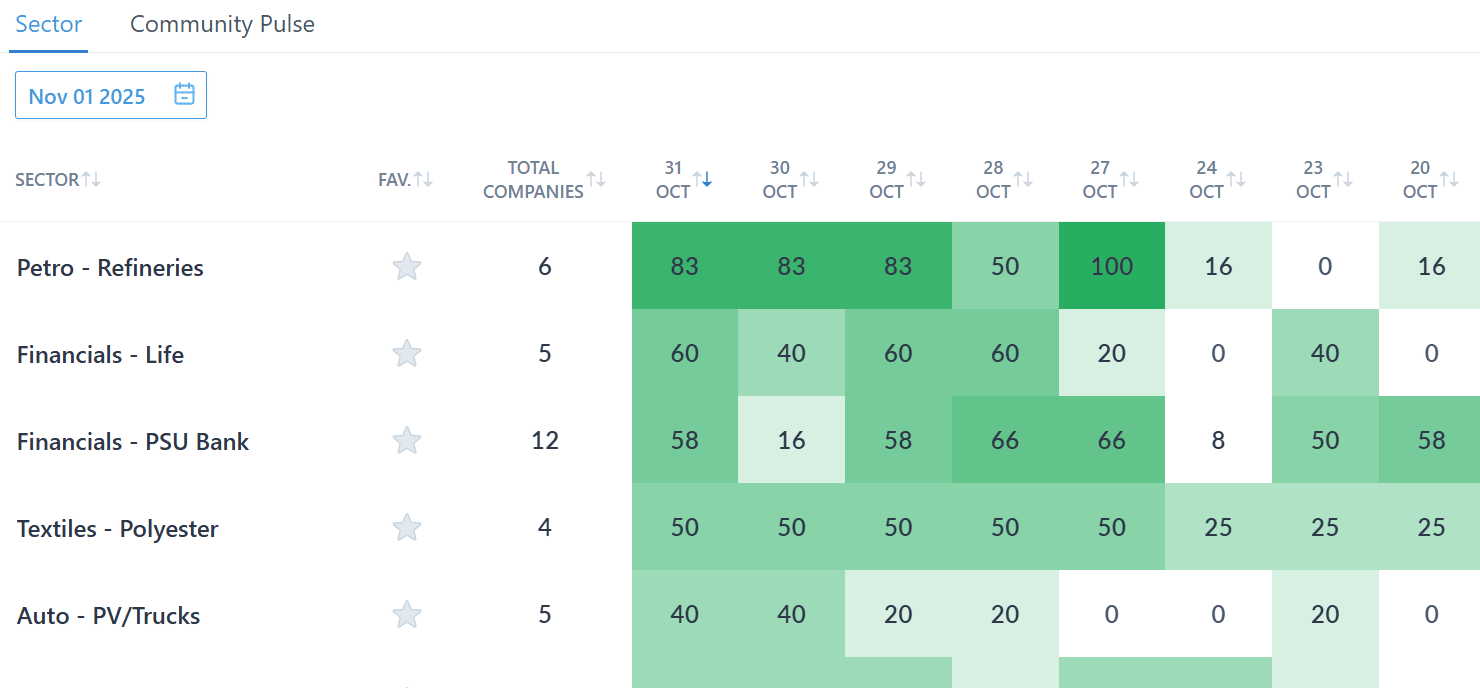The image size is (1480, 688).
Task: Sort by the 20 Oct column arrows
Action: click(1449, 179)
